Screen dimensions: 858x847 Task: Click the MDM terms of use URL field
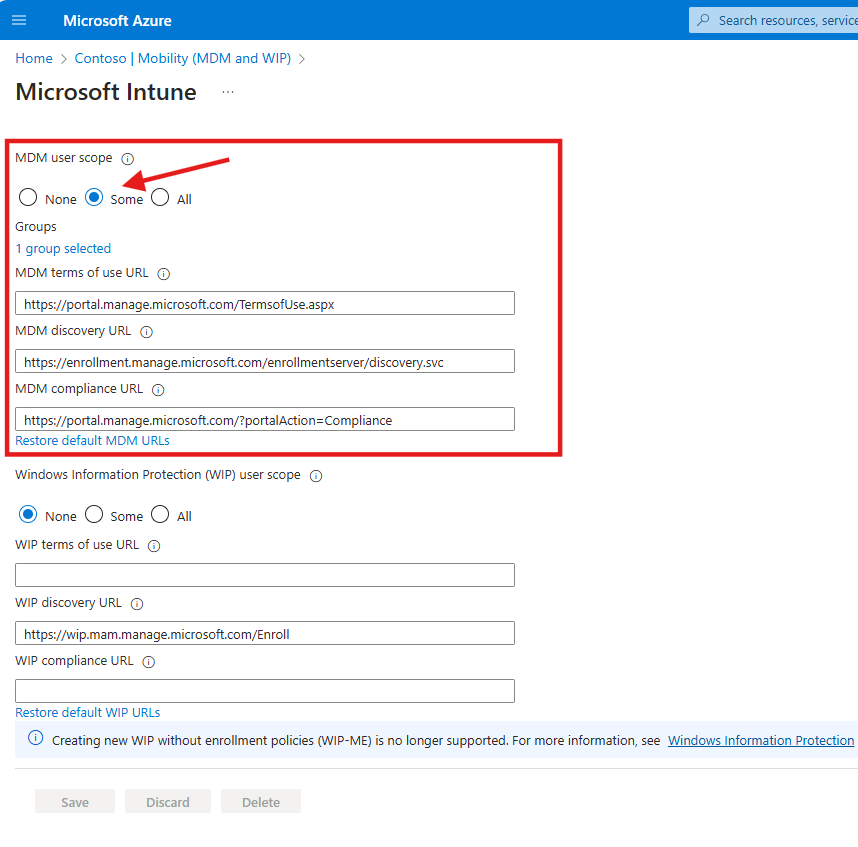(265, 303)
